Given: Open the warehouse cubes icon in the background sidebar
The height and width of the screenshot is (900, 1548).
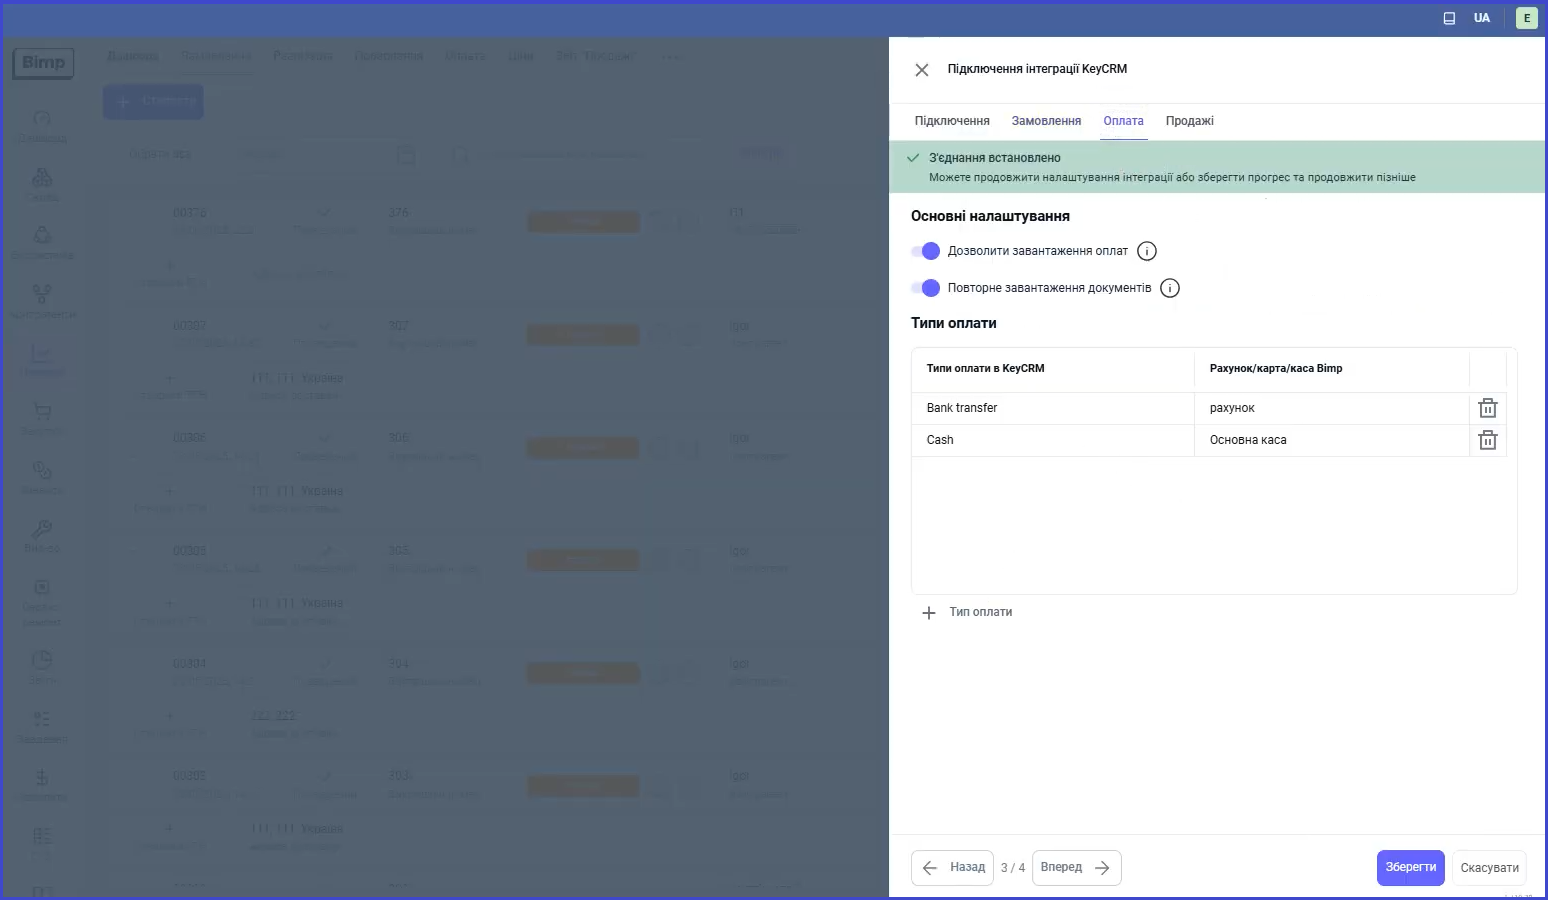Looking at the screenshot, I should 42,177.
